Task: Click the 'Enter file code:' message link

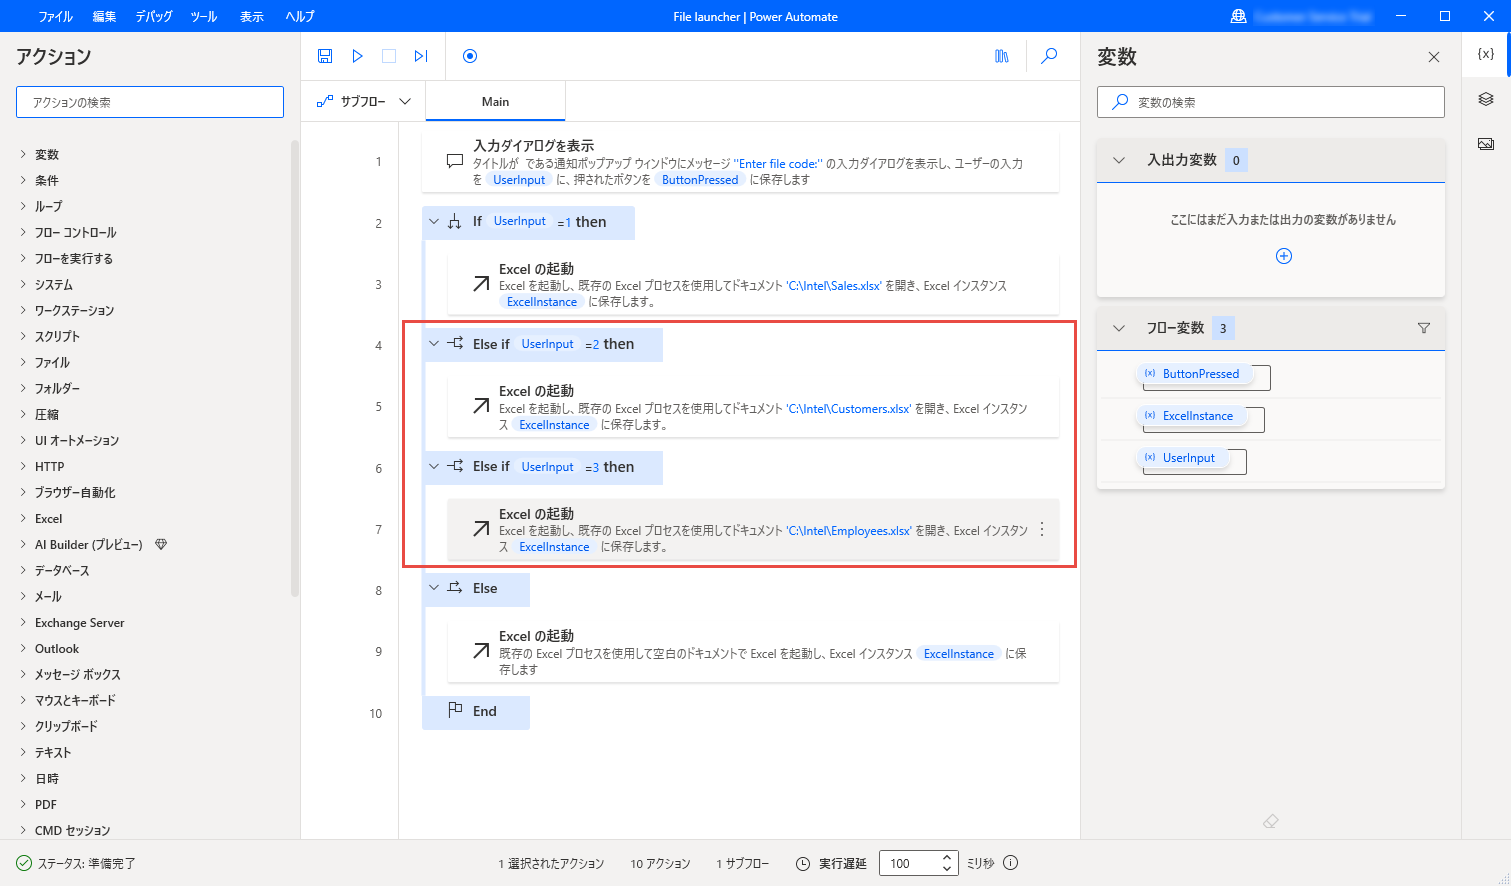Action: [778, 164]
